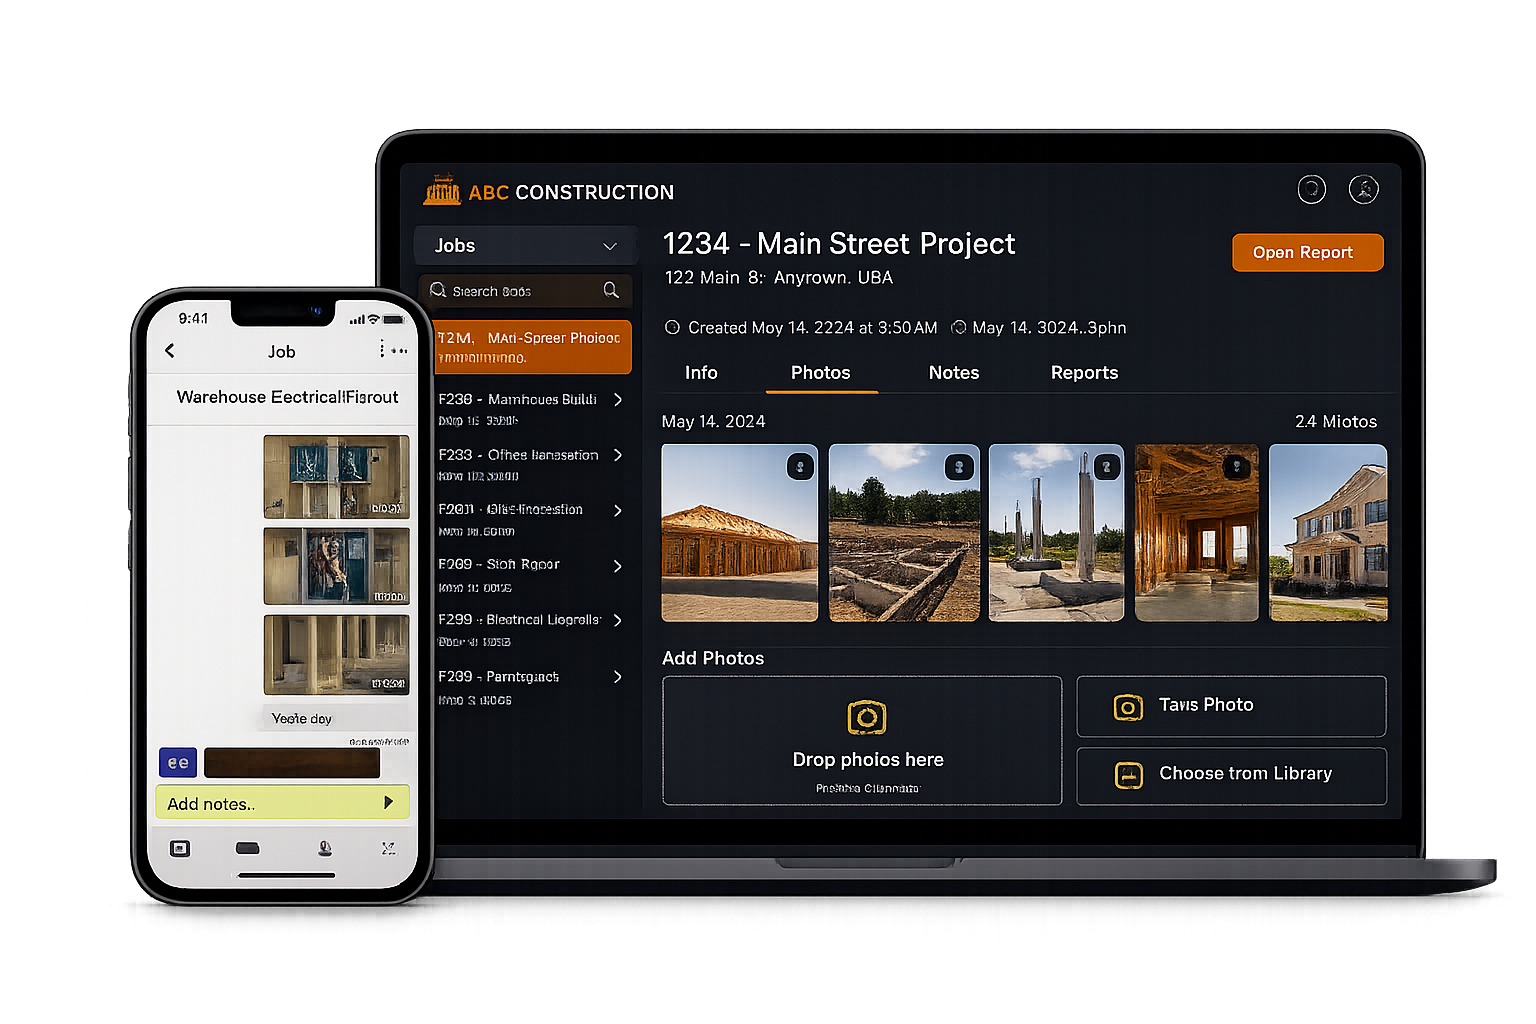
Task: Tap the Warehouse Electrical title on phone
Action: point(287,397)
